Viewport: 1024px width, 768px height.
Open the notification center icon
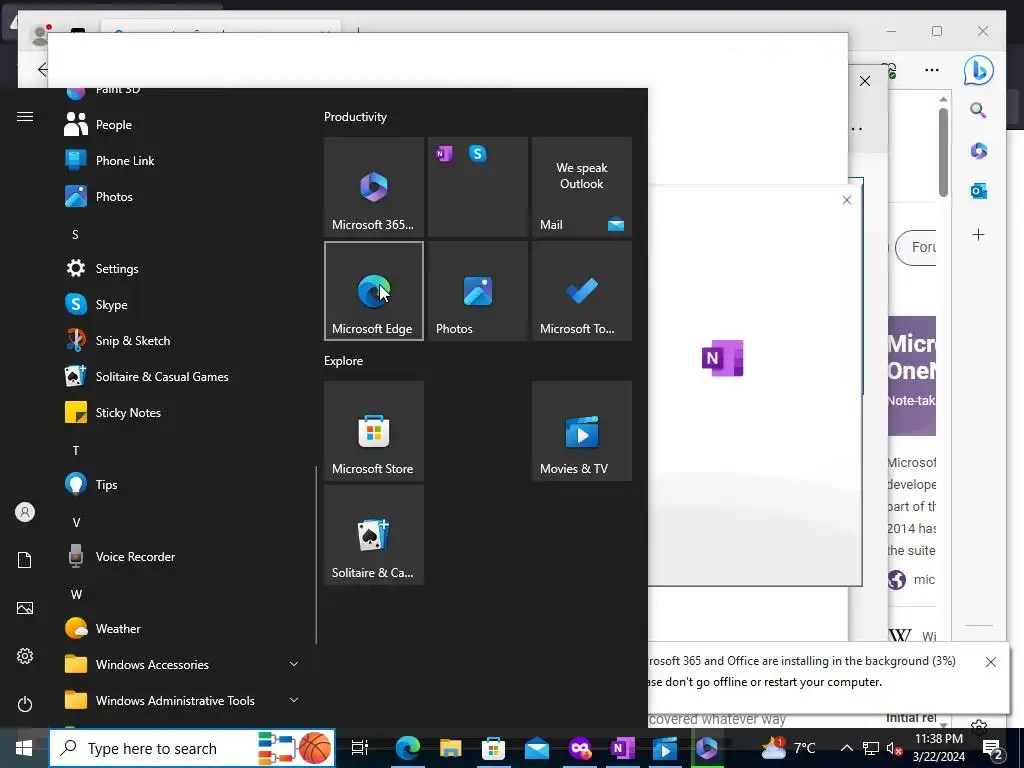click(992, 748)
